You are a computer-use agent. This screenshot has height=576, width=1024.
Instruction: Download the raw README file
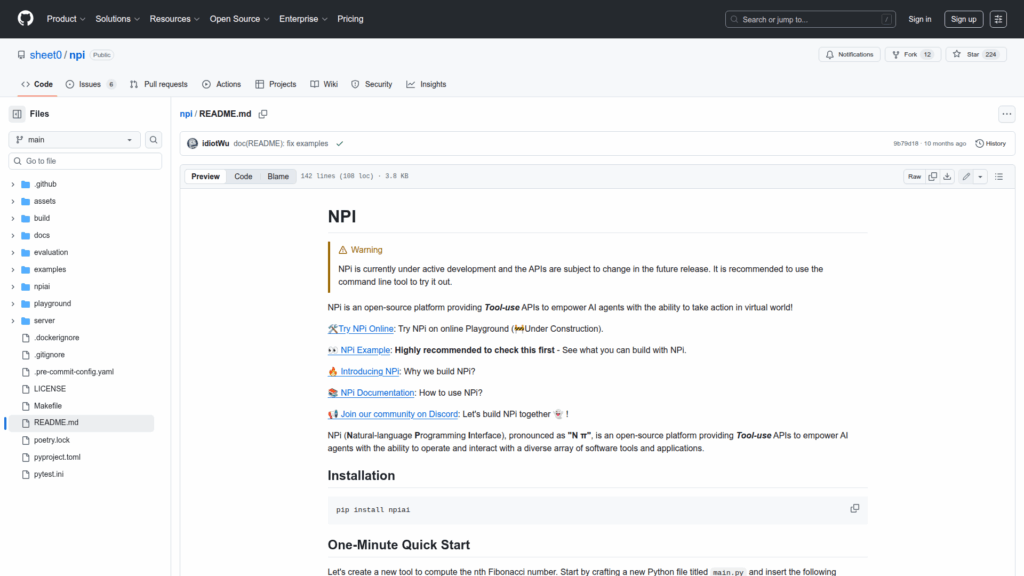click(x=947, y=176)
